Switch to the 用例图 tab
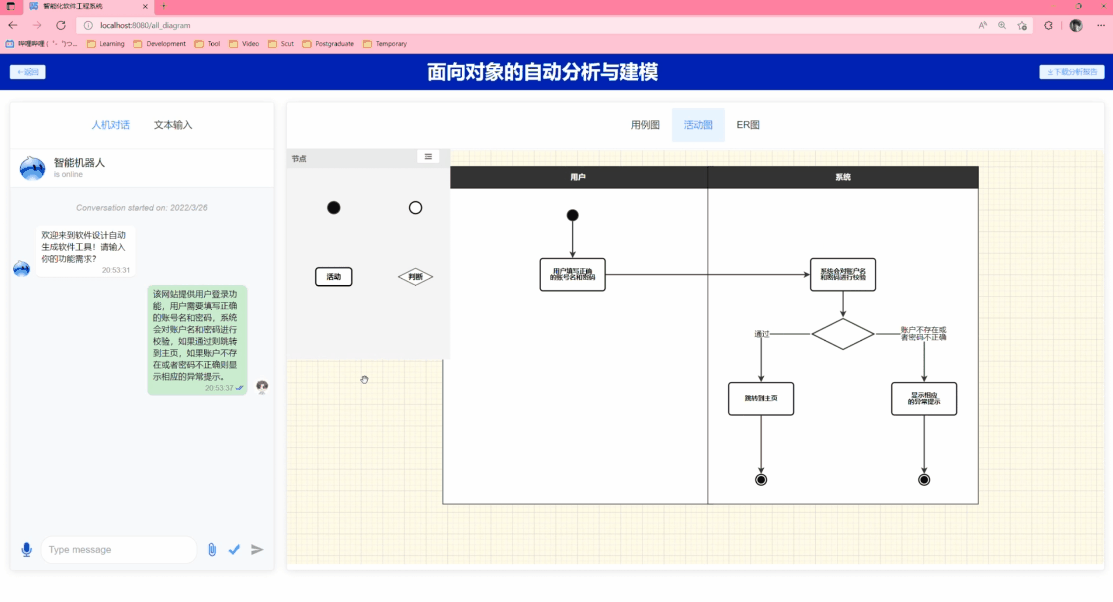The height and width of the screenshot is (602, 1113). coord(645,125)
